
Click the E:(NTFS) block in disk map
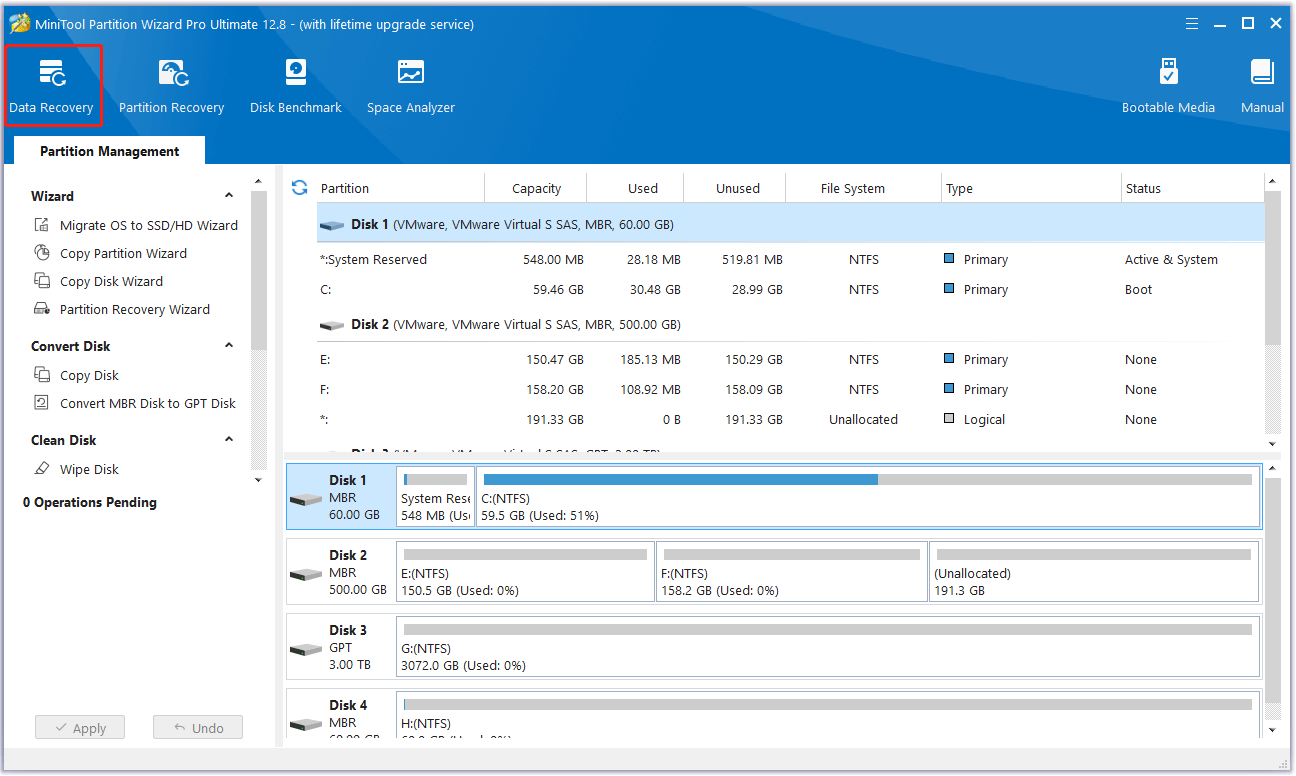coord(525,572)
